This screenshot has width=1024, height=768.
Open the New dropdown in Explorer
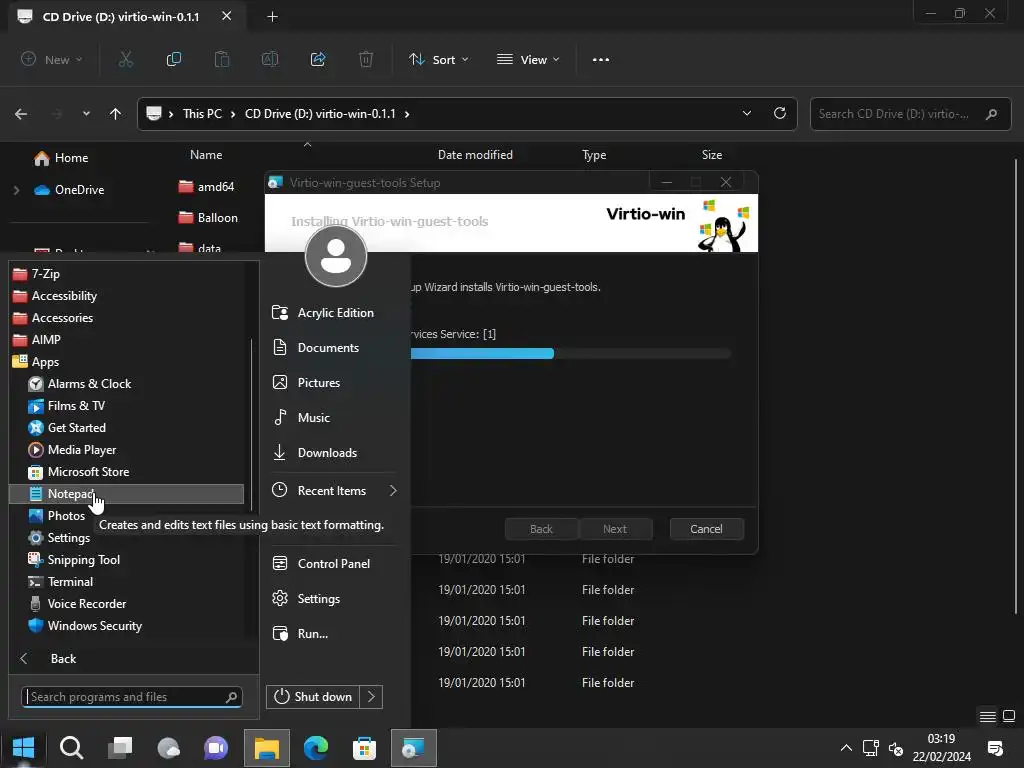52,59
